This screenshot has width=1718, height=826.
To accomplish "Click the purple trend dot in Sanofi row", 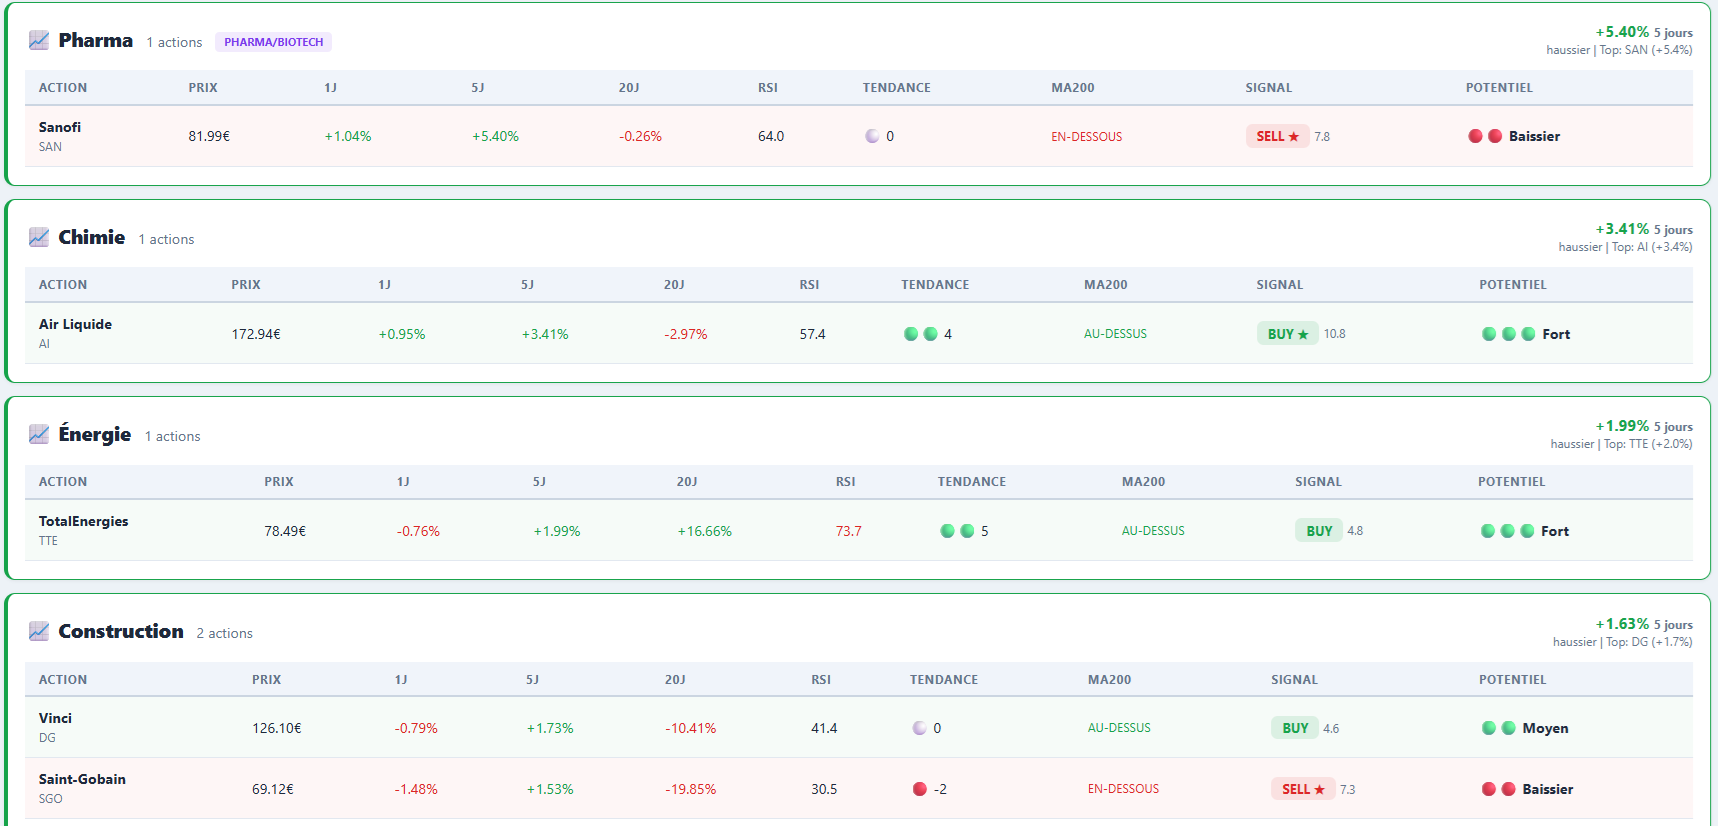I will click(872, 136).
